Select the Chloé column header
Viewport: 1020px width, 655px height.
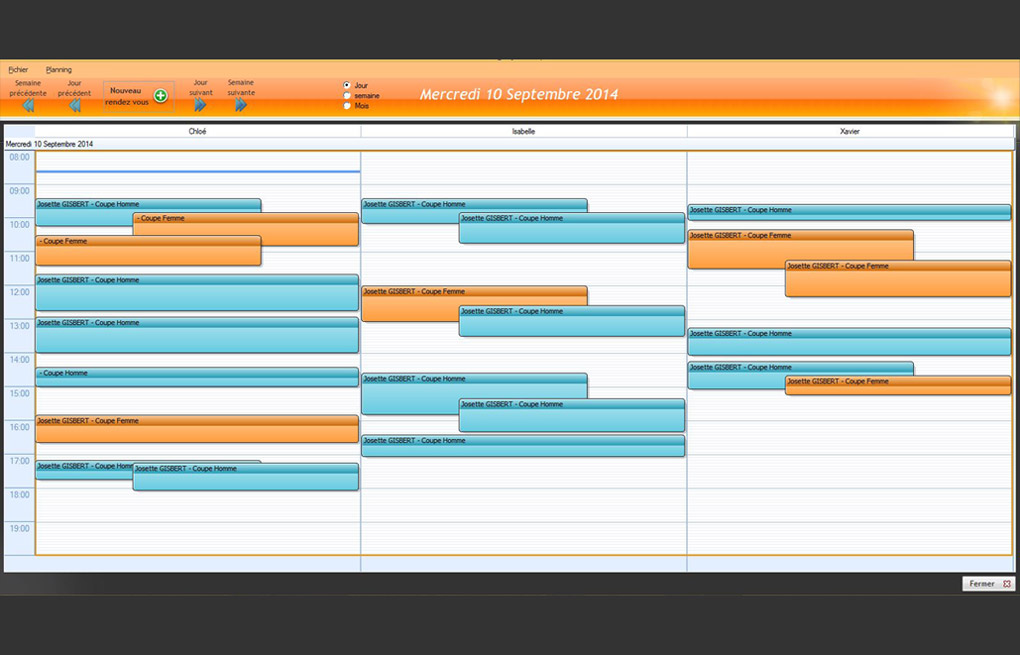coord(197,131)
